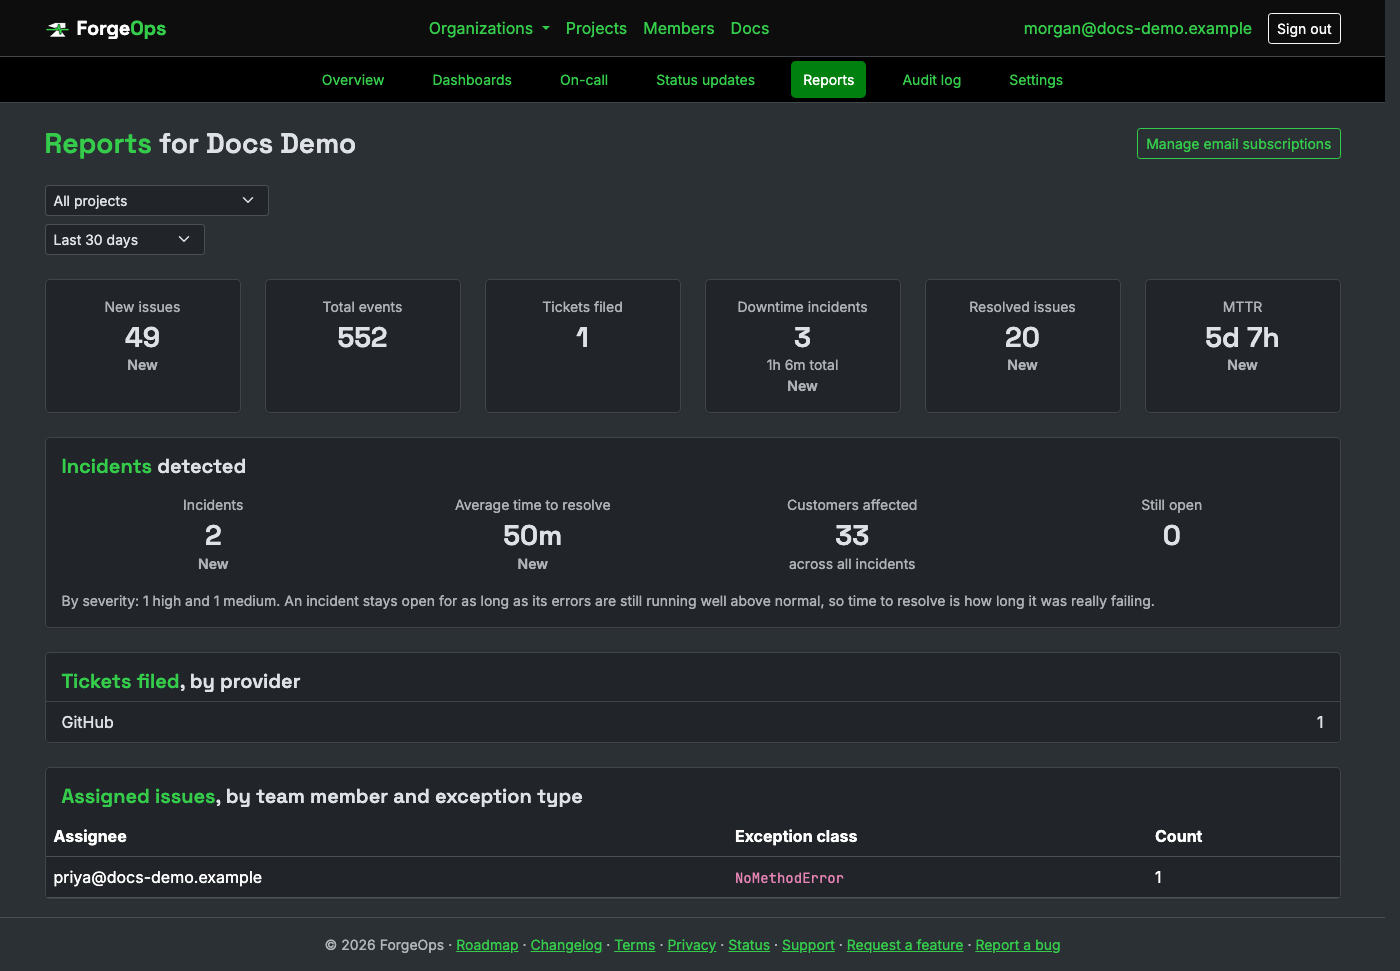Open the Docs link in header
Viewport: 1400px width, 971px height.
pos(749,28)
